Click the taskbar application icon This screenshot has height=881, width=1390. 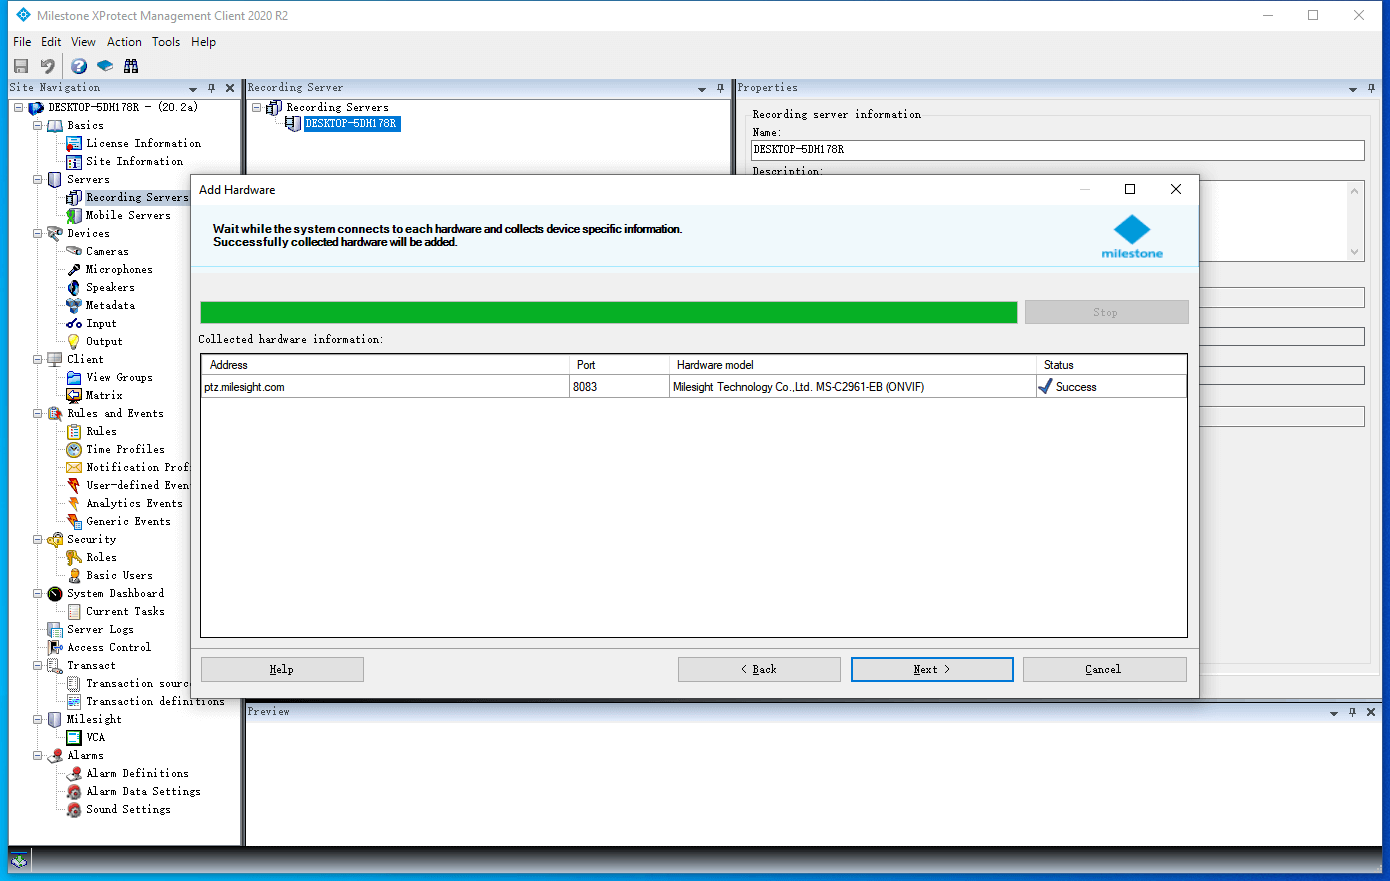(19, 861)
